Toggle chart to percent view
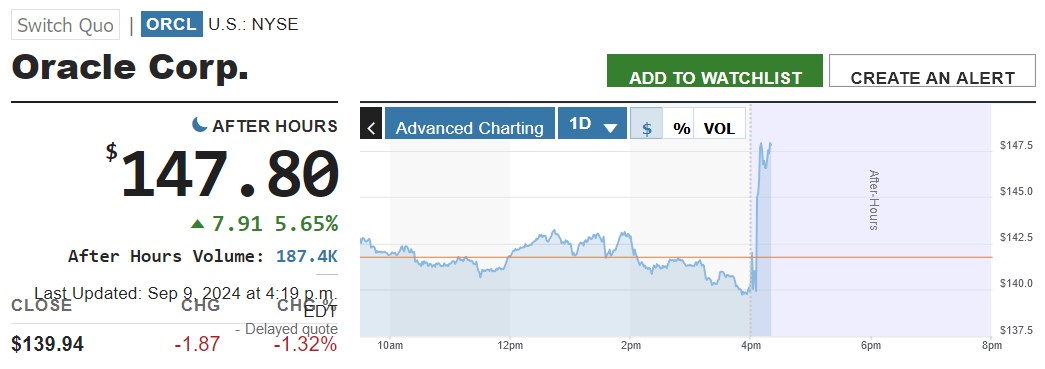The height and width of the screenshot is (369, 1045). click(x=682, y=129)
